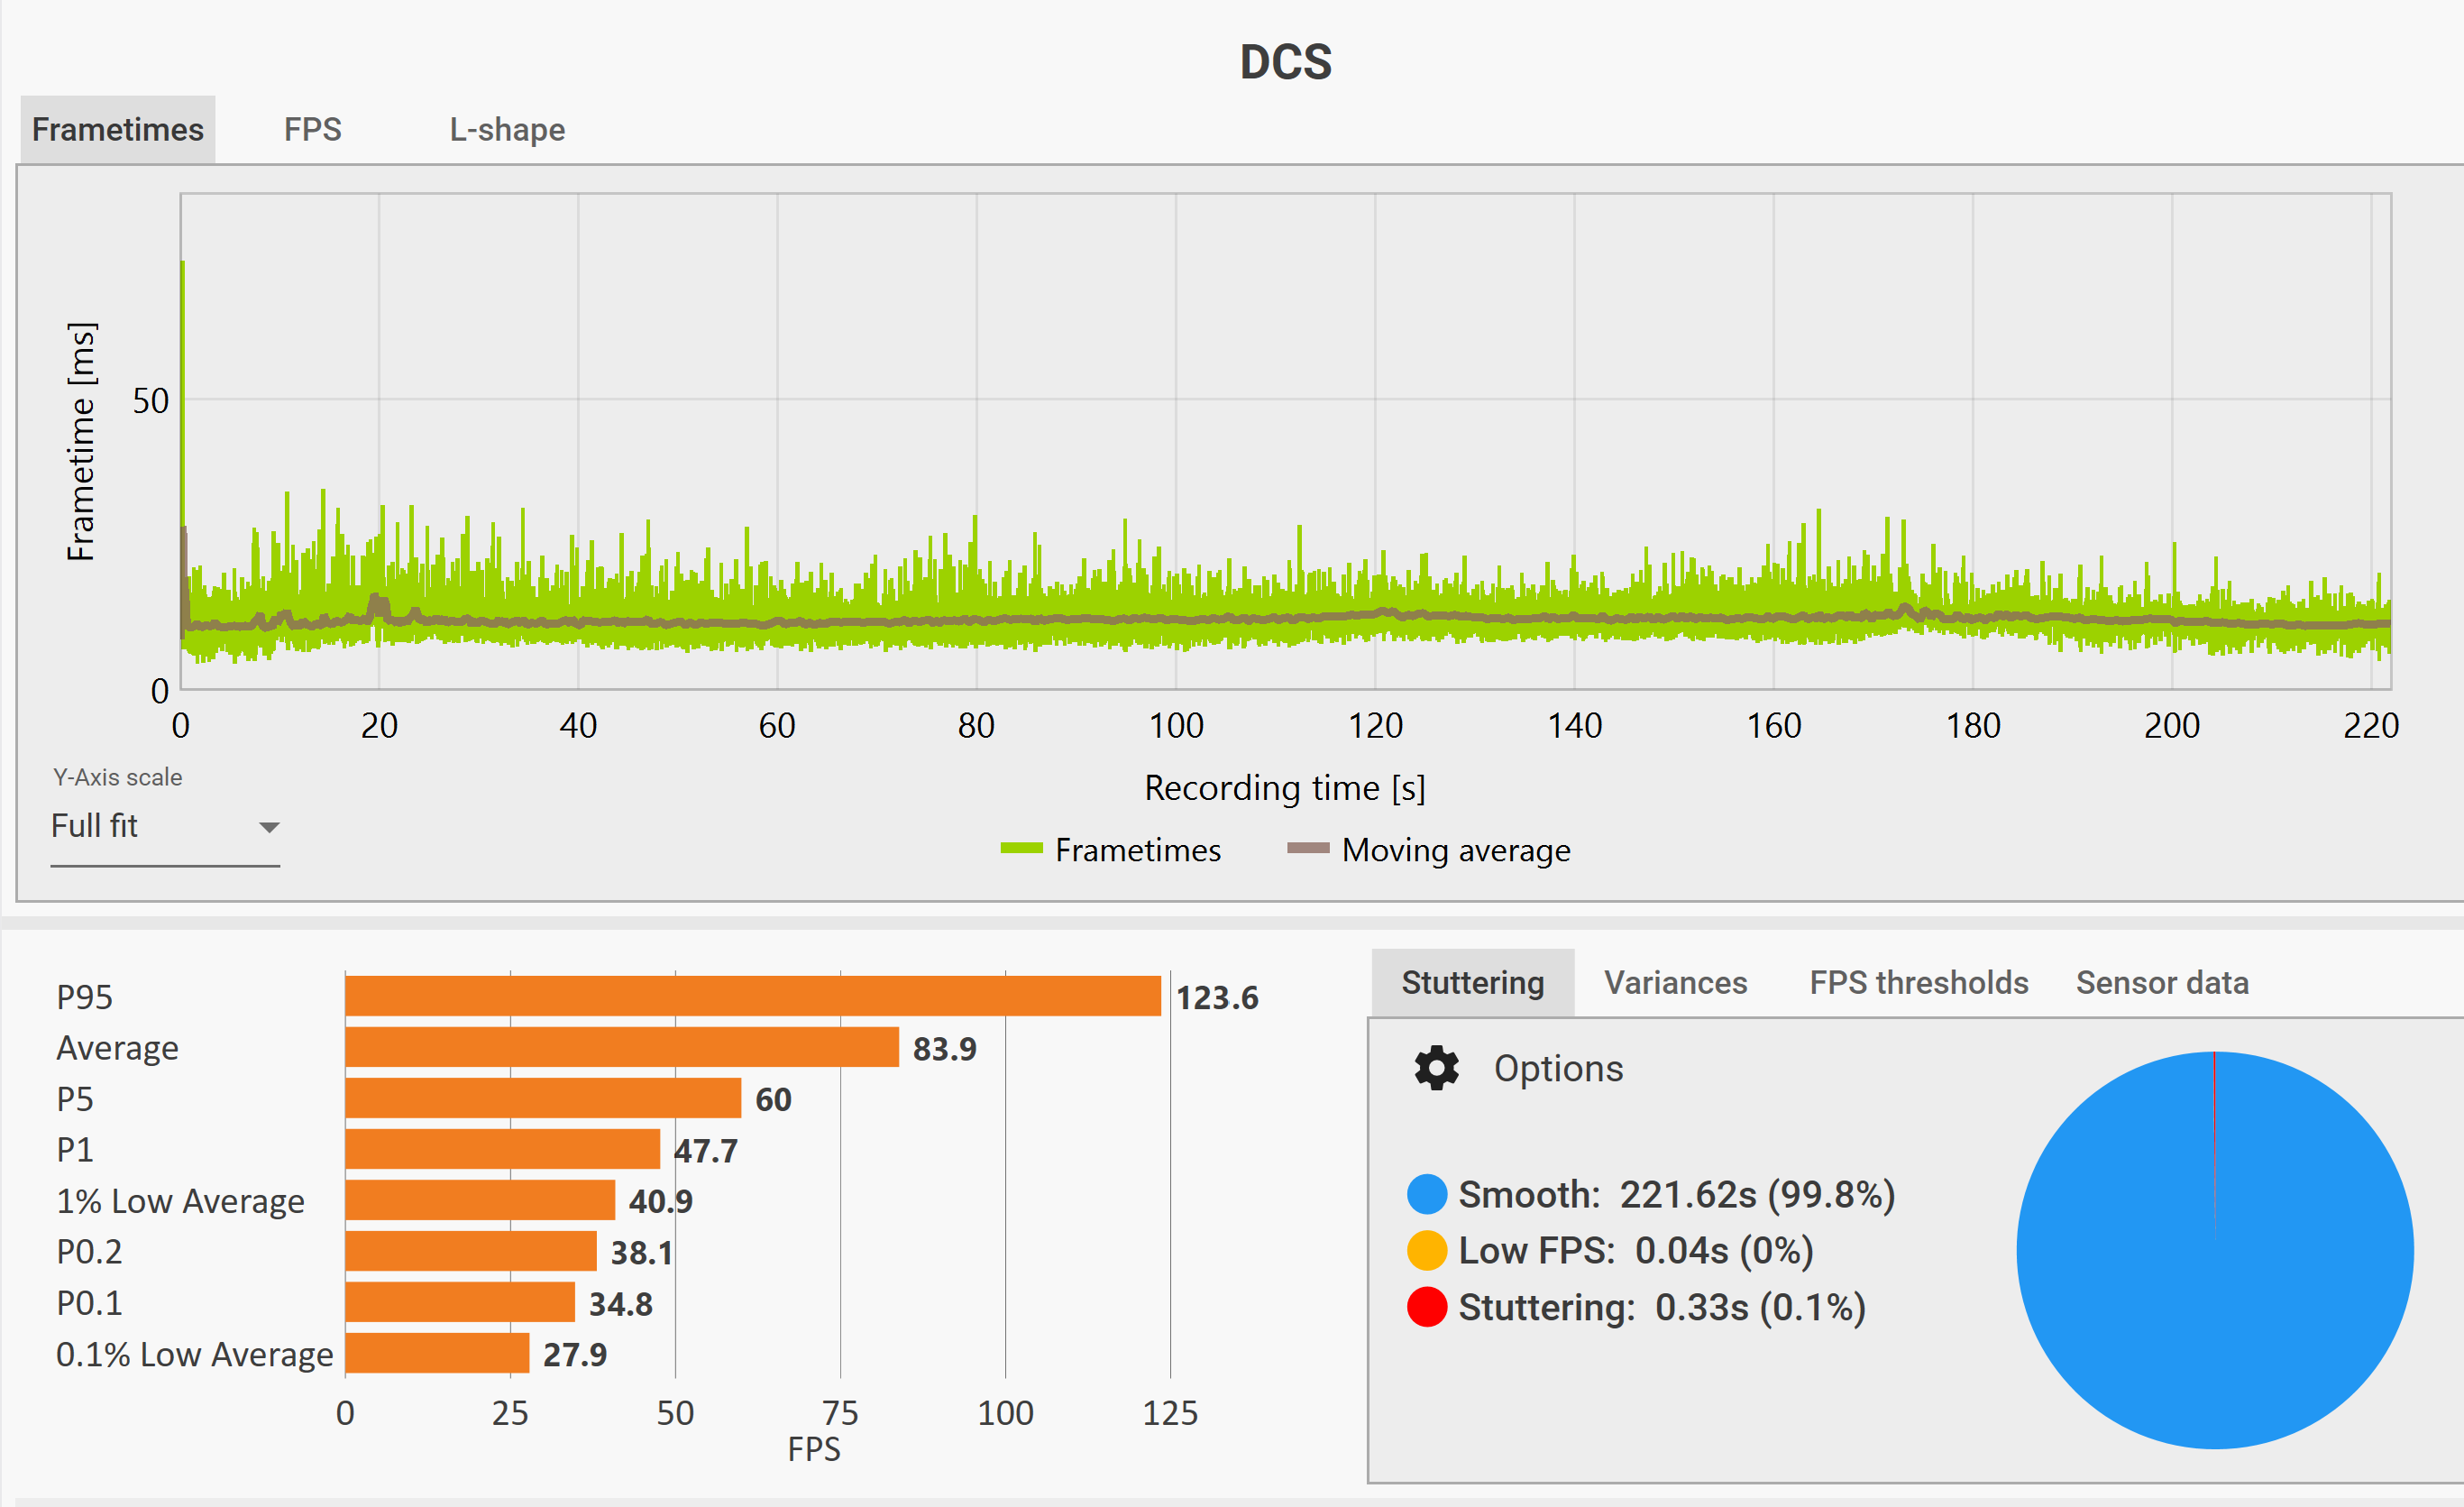Open the Variances tab
The image size is (2464, 1507).
click(x=1675, y=982)
